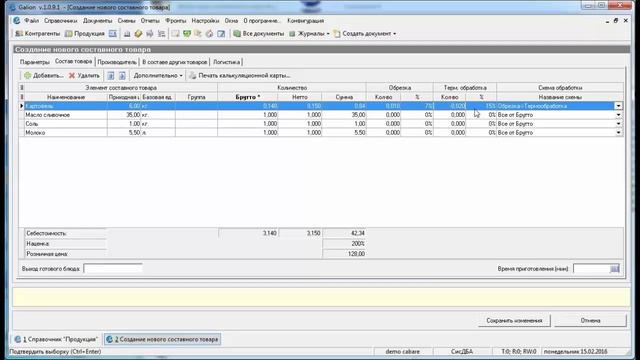Switch to the Состав товара tab
Image resolution: width=640 pixels, height=360 pixels.
pos(73,62)
